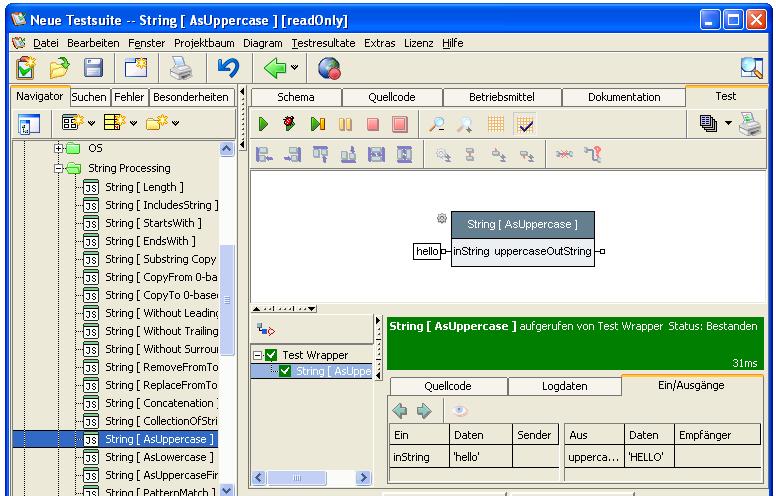Toggle the Test Wrapper checkbox

pyautogui.click(x=273, y=355)
